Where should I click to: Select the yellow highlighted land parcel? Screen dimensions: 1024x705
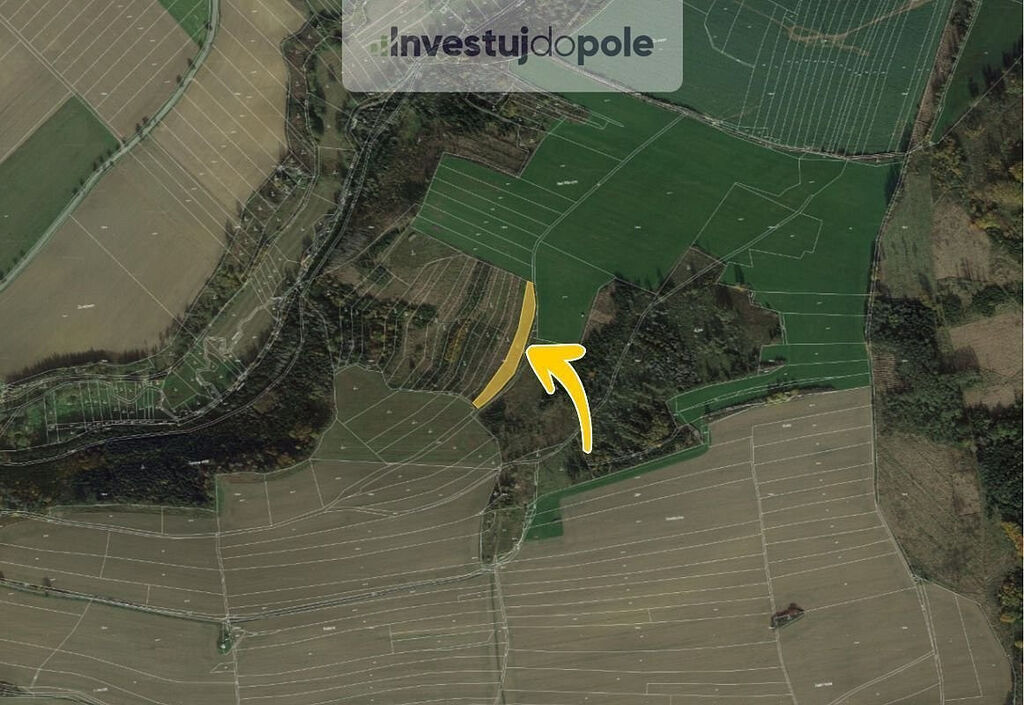pos(506,346)
